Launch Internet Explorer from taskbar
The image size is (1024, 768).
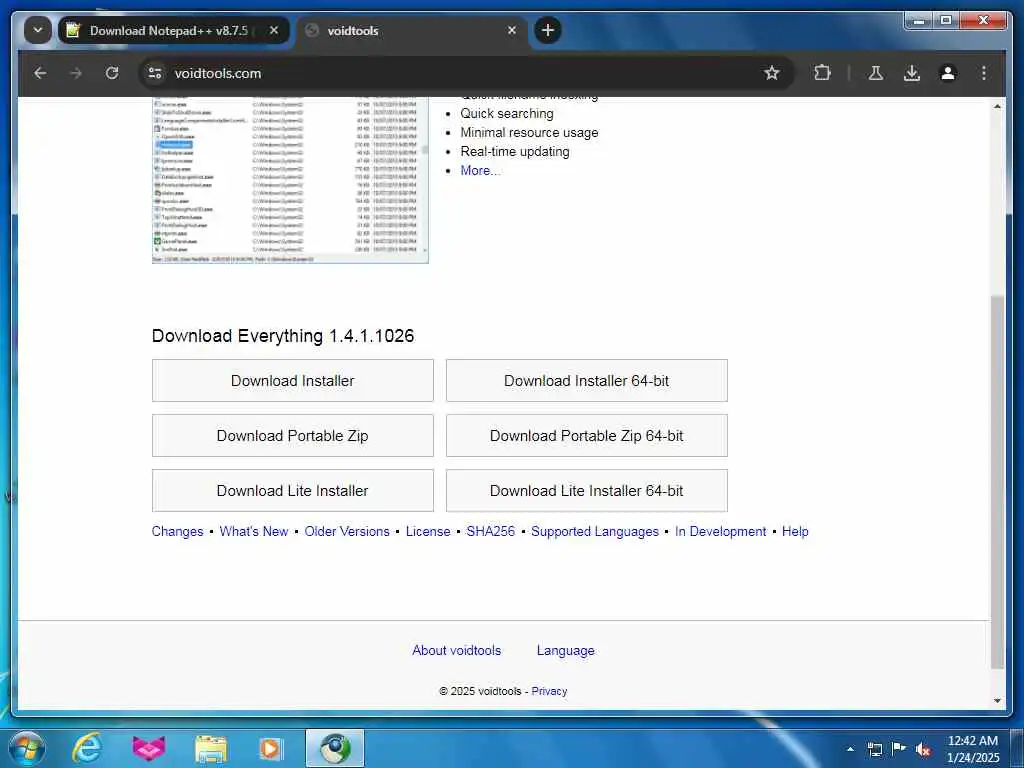87,748
